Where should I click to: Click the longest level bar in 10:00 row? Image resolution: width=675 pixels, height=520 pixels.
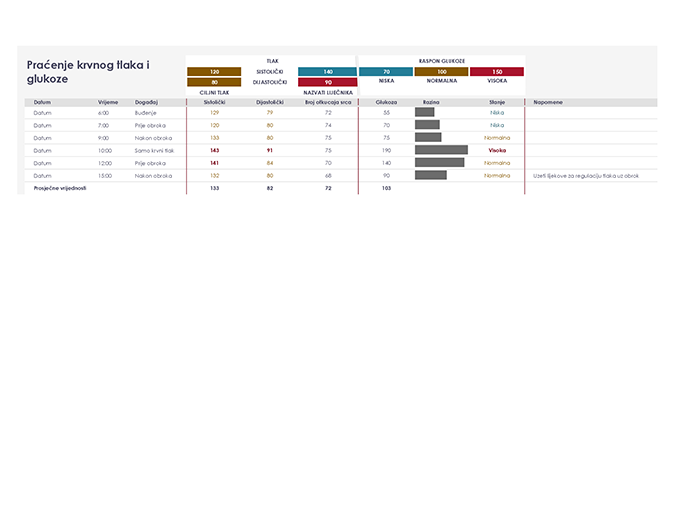tap(441, 150)
